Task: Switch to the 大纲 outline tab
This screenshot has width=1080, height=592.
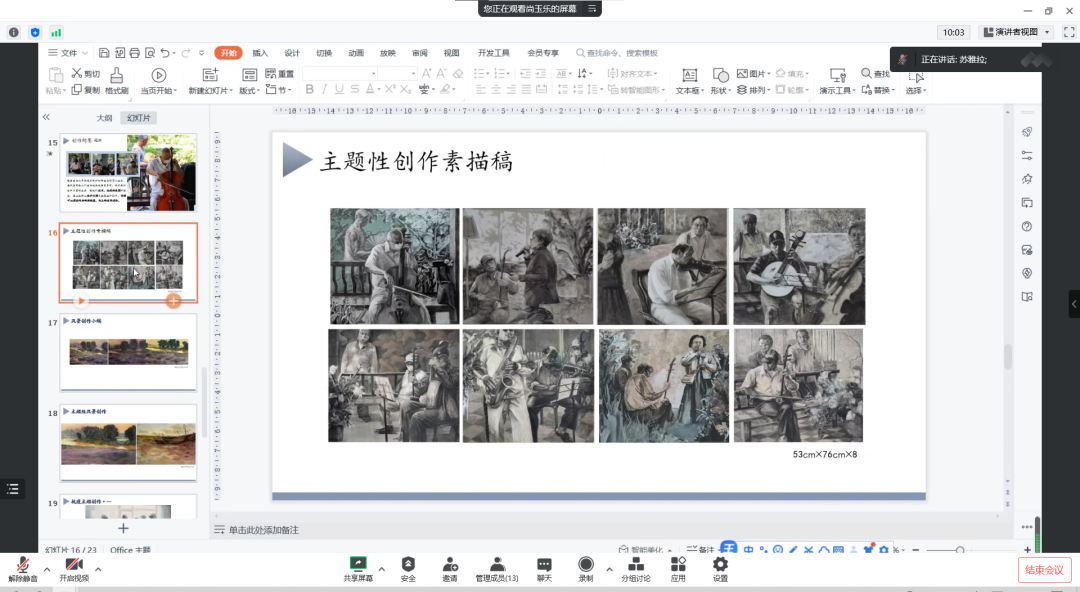Action: point(104,118)
